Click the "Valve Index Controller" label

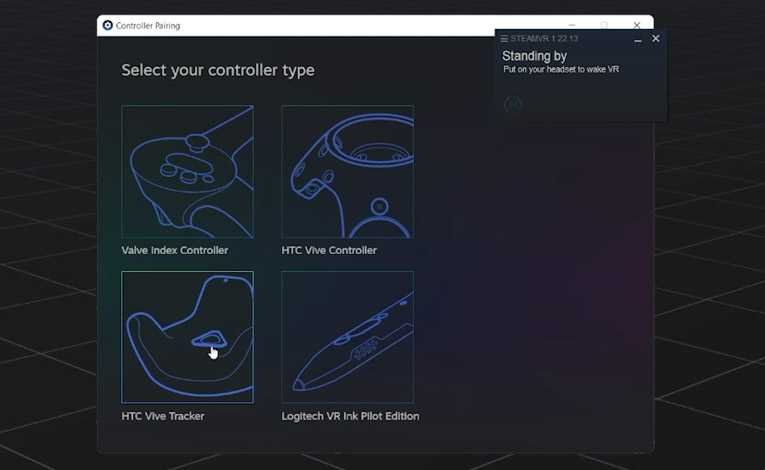click(175, 250)
